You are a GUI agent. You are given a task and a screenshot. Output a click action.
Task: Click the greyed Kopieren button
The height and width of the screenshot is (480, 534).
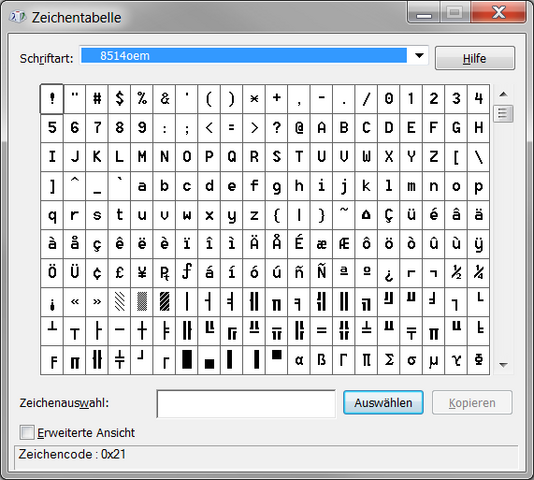tap(472, 403)
